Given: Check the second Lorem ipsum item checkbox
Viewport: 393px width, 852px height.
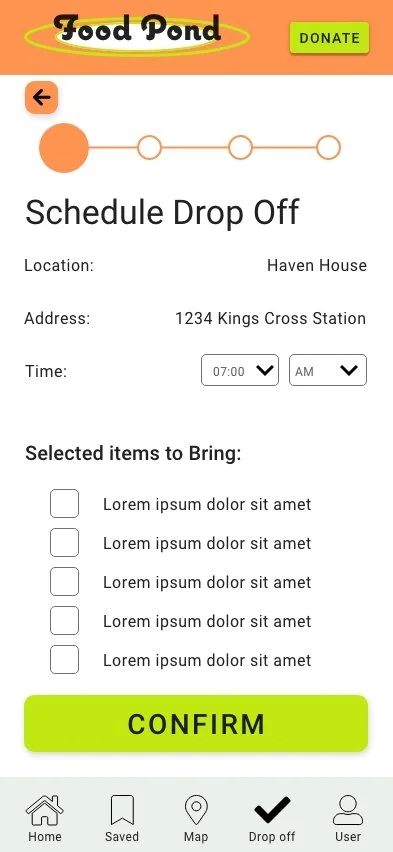Looking at the screenshot, I should pyautogui.click(x=64, y=543).
